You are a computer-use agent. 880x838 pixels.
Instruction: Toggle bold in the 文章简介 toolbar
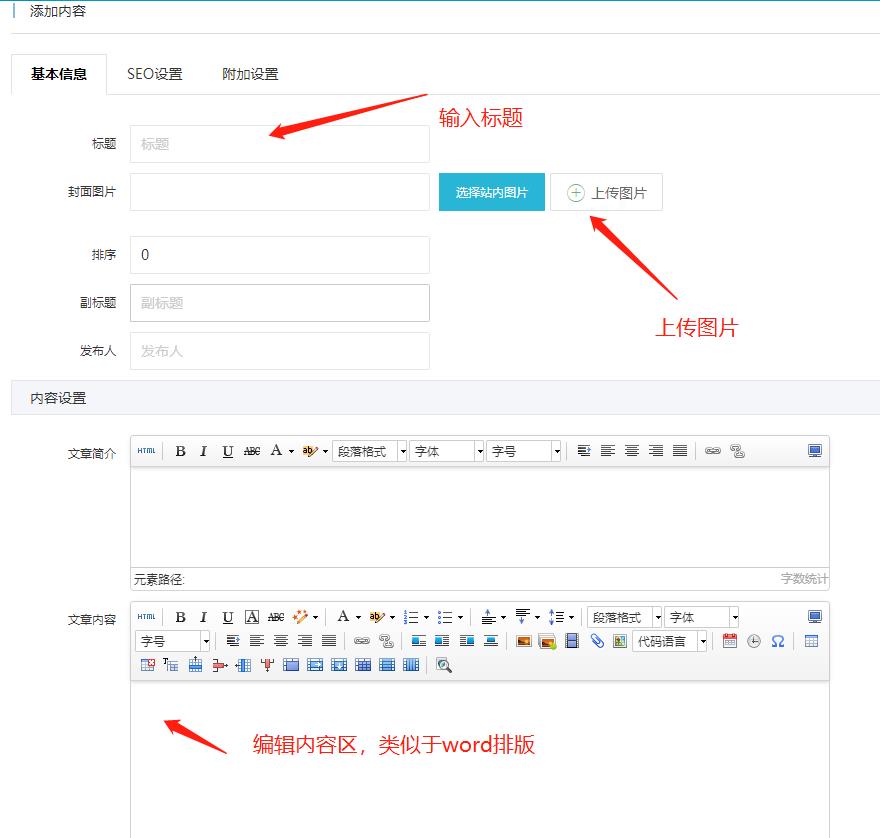[180, 451]
